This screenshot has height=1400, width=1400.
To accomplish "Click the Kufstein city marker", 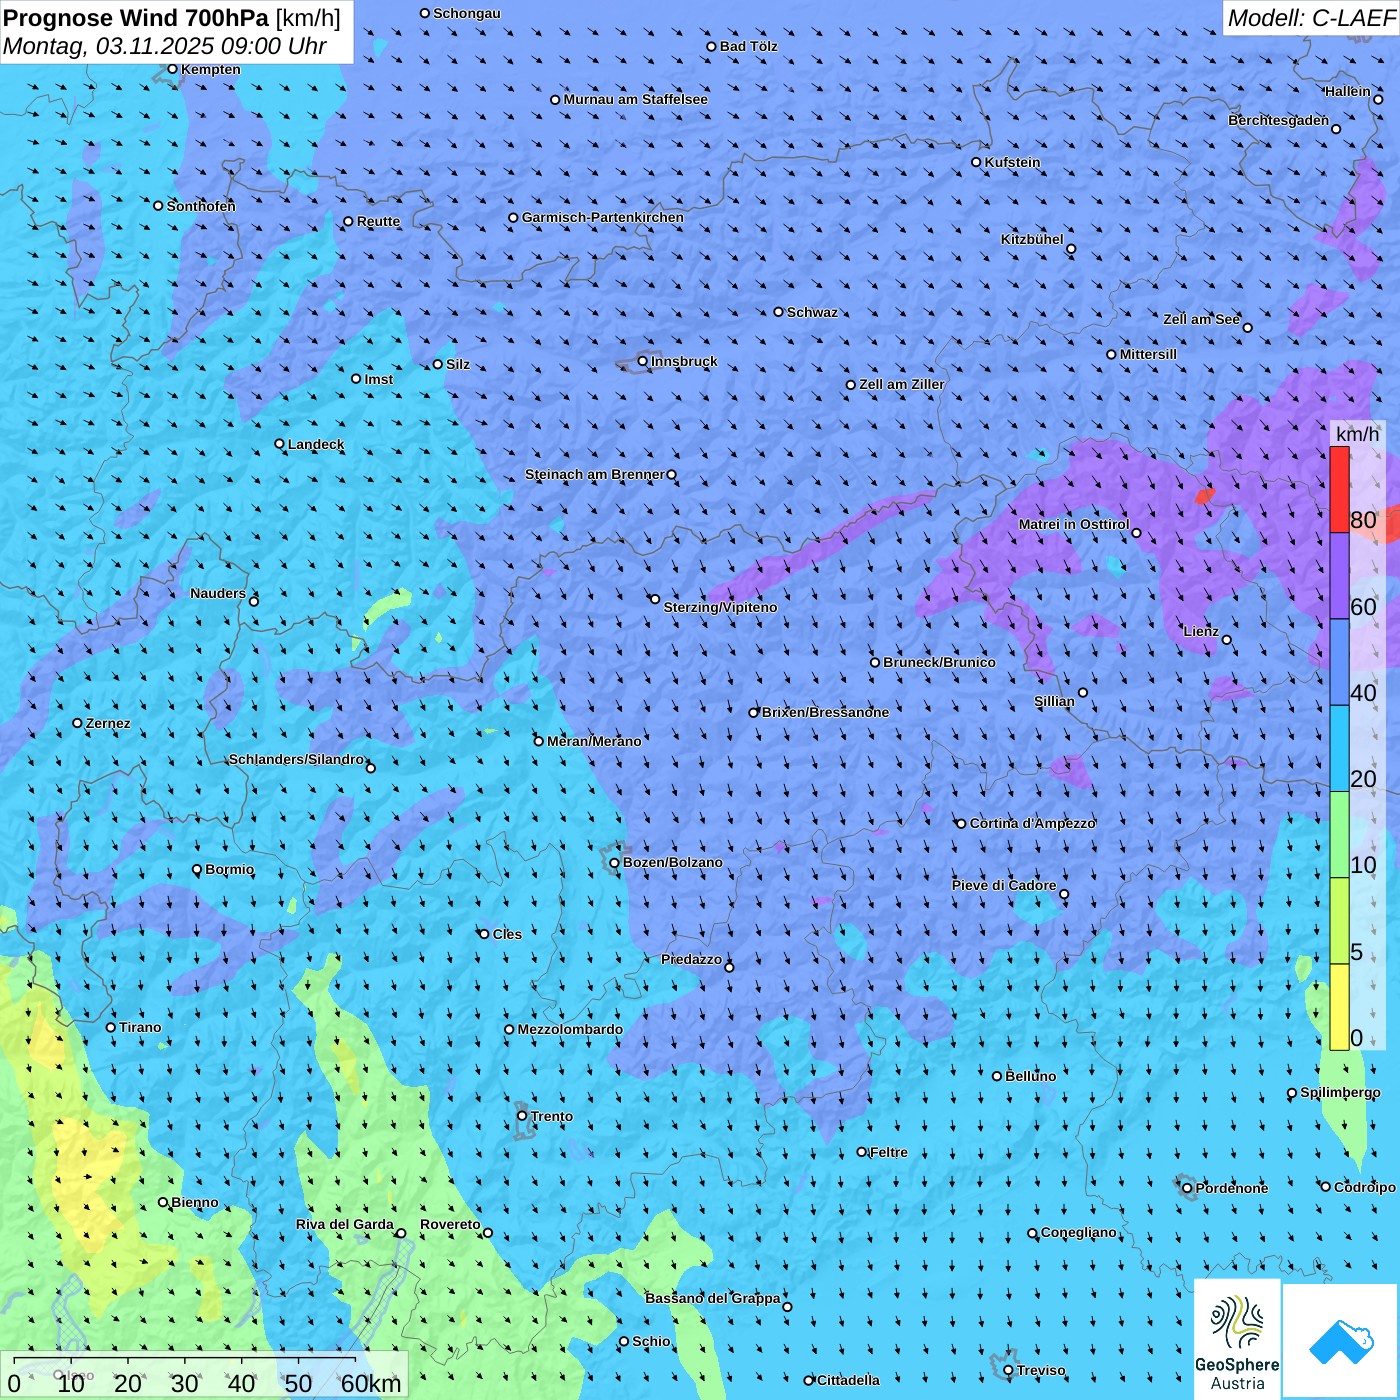I will coord(977,162).
